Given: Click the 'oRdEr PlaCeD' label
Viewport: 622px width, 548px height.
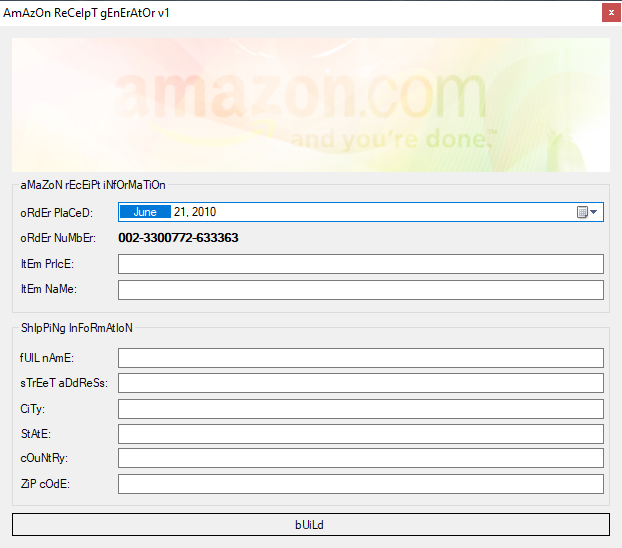Looking at the screenshot, I should click(56, 213).
